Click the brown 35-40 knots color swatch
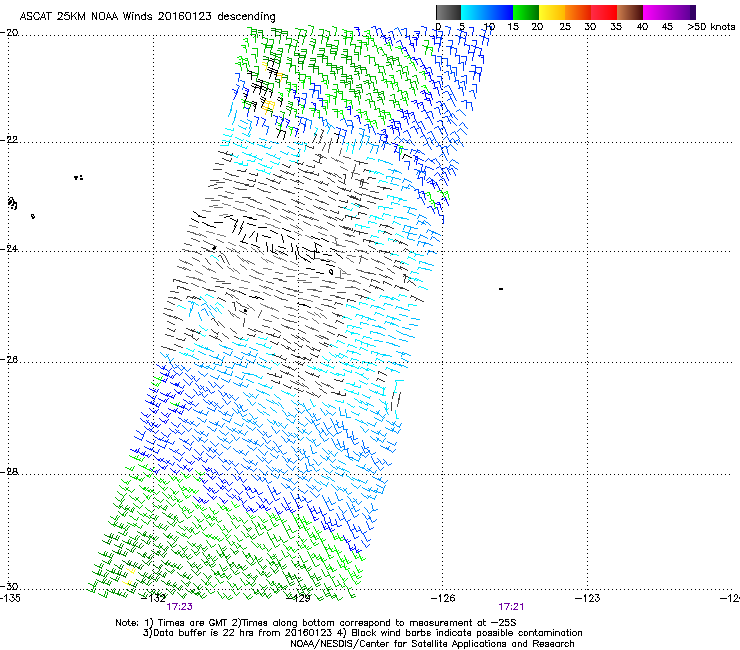Image resolution: width=740 pixels, height=650 pixels. (x=630, y=12)
